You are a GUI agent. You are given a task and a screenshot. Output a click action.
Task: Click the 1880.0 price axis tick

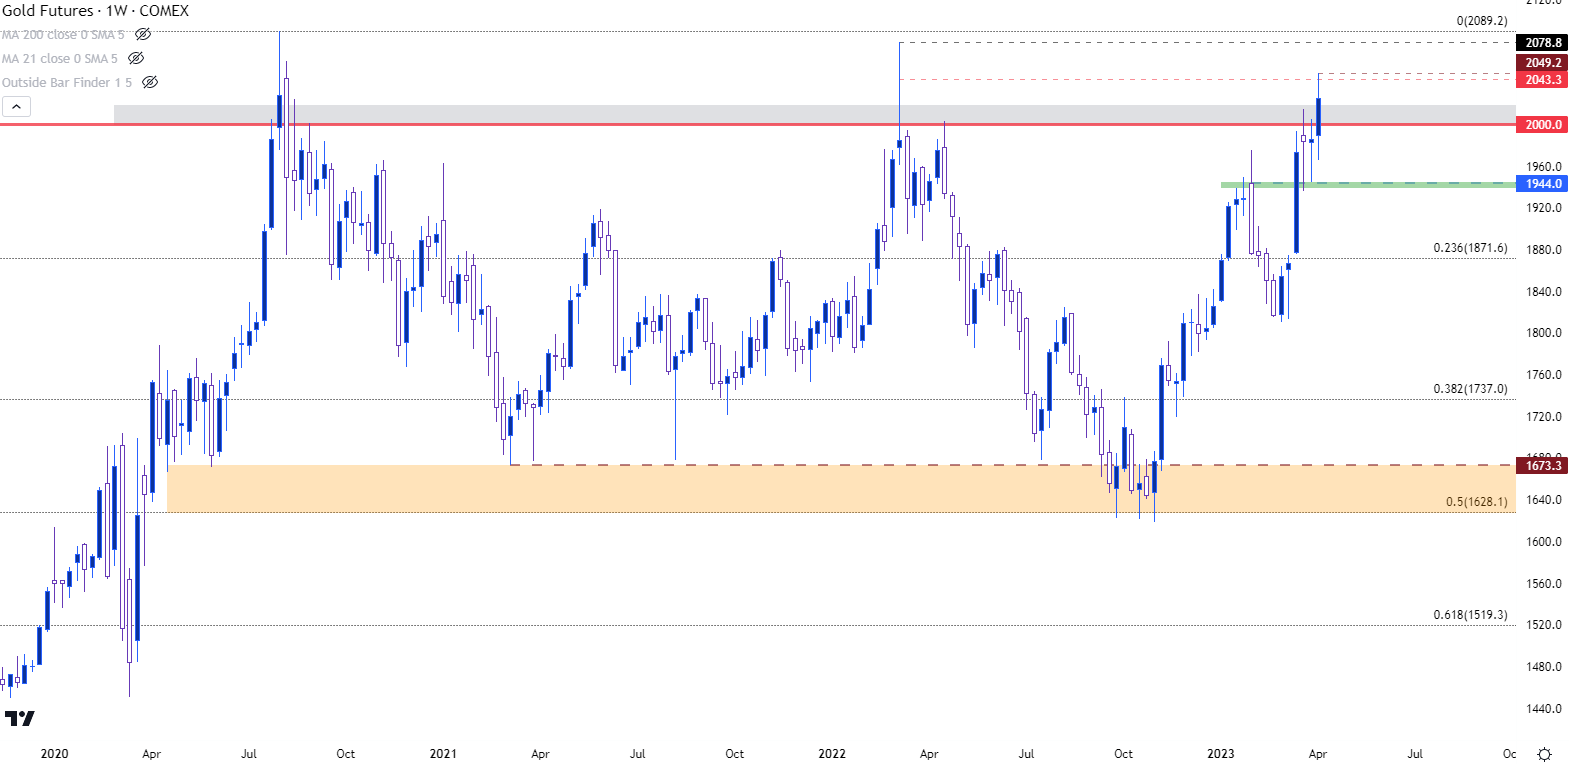(1543, 250)
